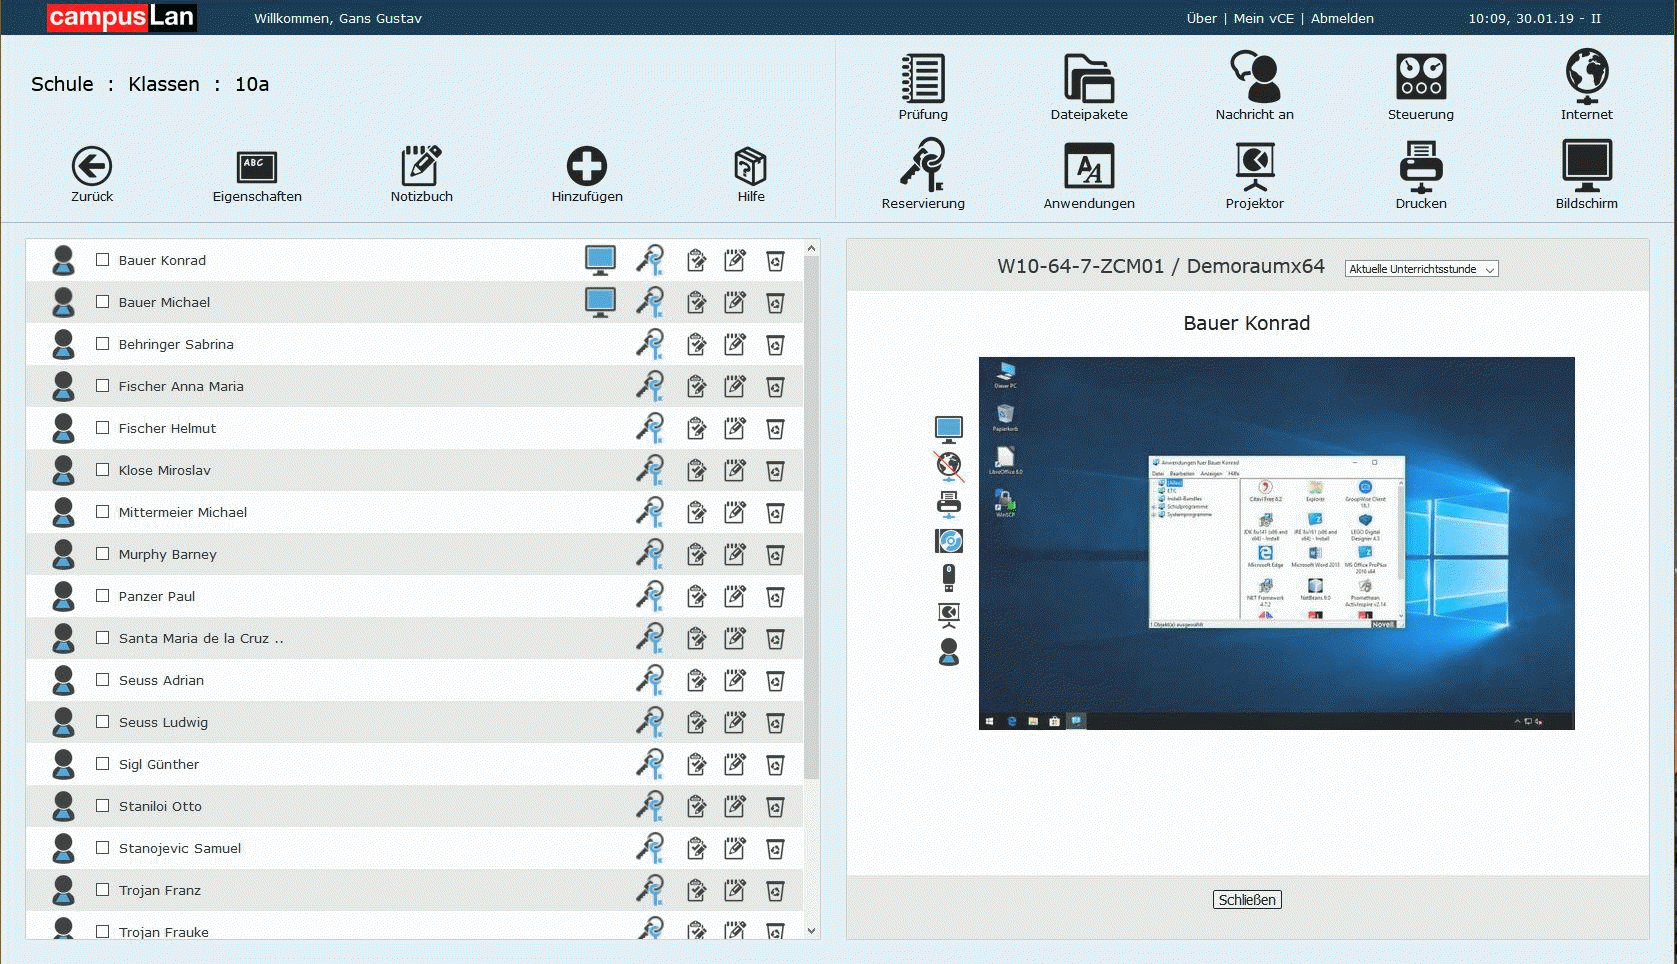
Task: Select Klose Miroslav checkbox
Action: pos(102,470)
